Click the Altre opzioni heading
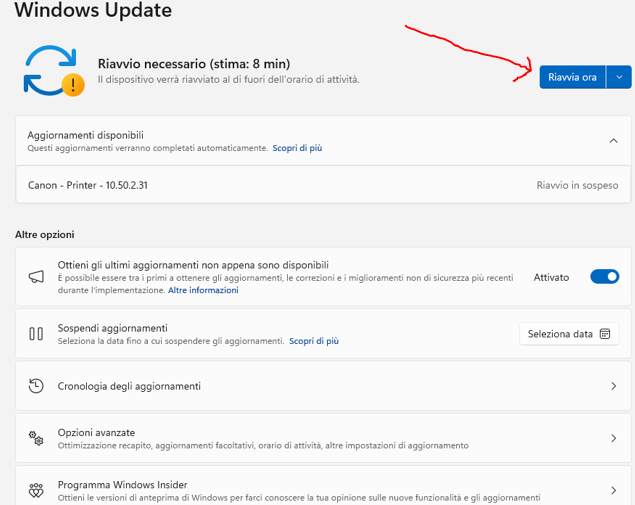The height and width of the screenshot is (505, 635). (45, 234)
